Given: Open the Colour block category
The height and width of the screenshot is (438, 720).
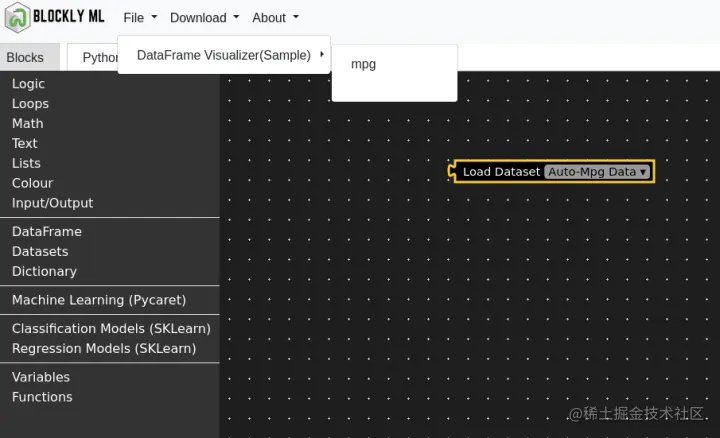Looking at the screenshot, I should point(32,183).
